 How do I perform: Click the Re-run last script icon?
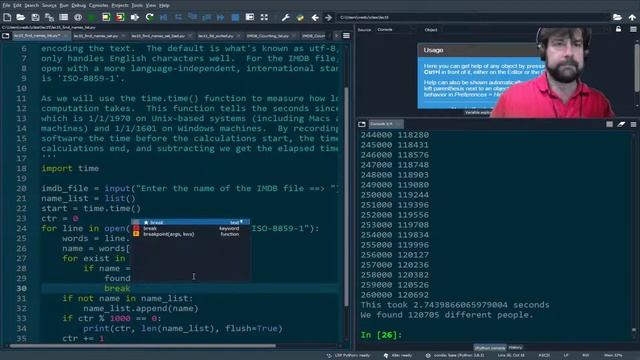[x=149, y=17]
